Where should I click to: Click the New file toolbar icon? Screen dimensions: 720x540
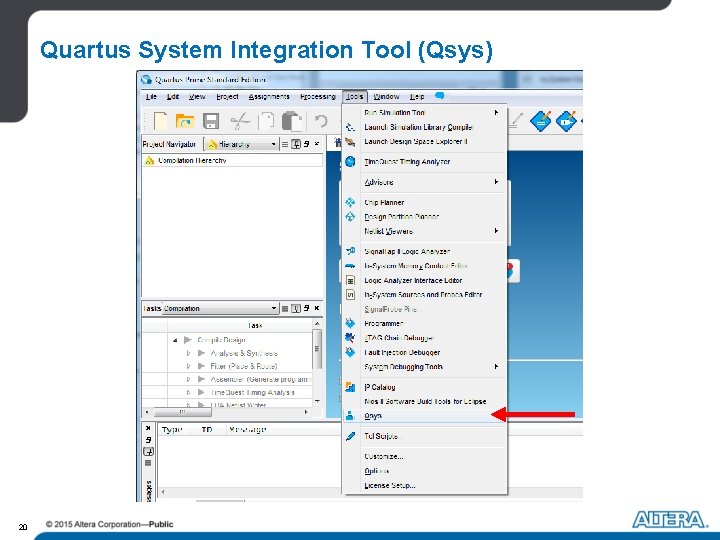(160, 121)
